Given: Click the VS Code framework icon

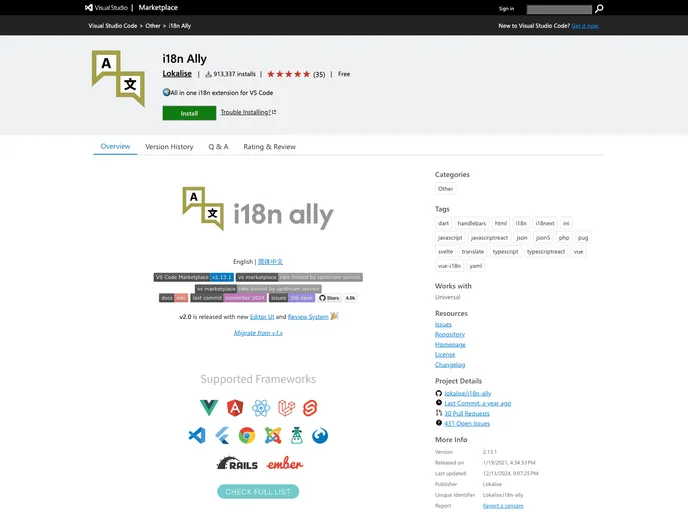Looking at the screenshot, I should 197,436.
